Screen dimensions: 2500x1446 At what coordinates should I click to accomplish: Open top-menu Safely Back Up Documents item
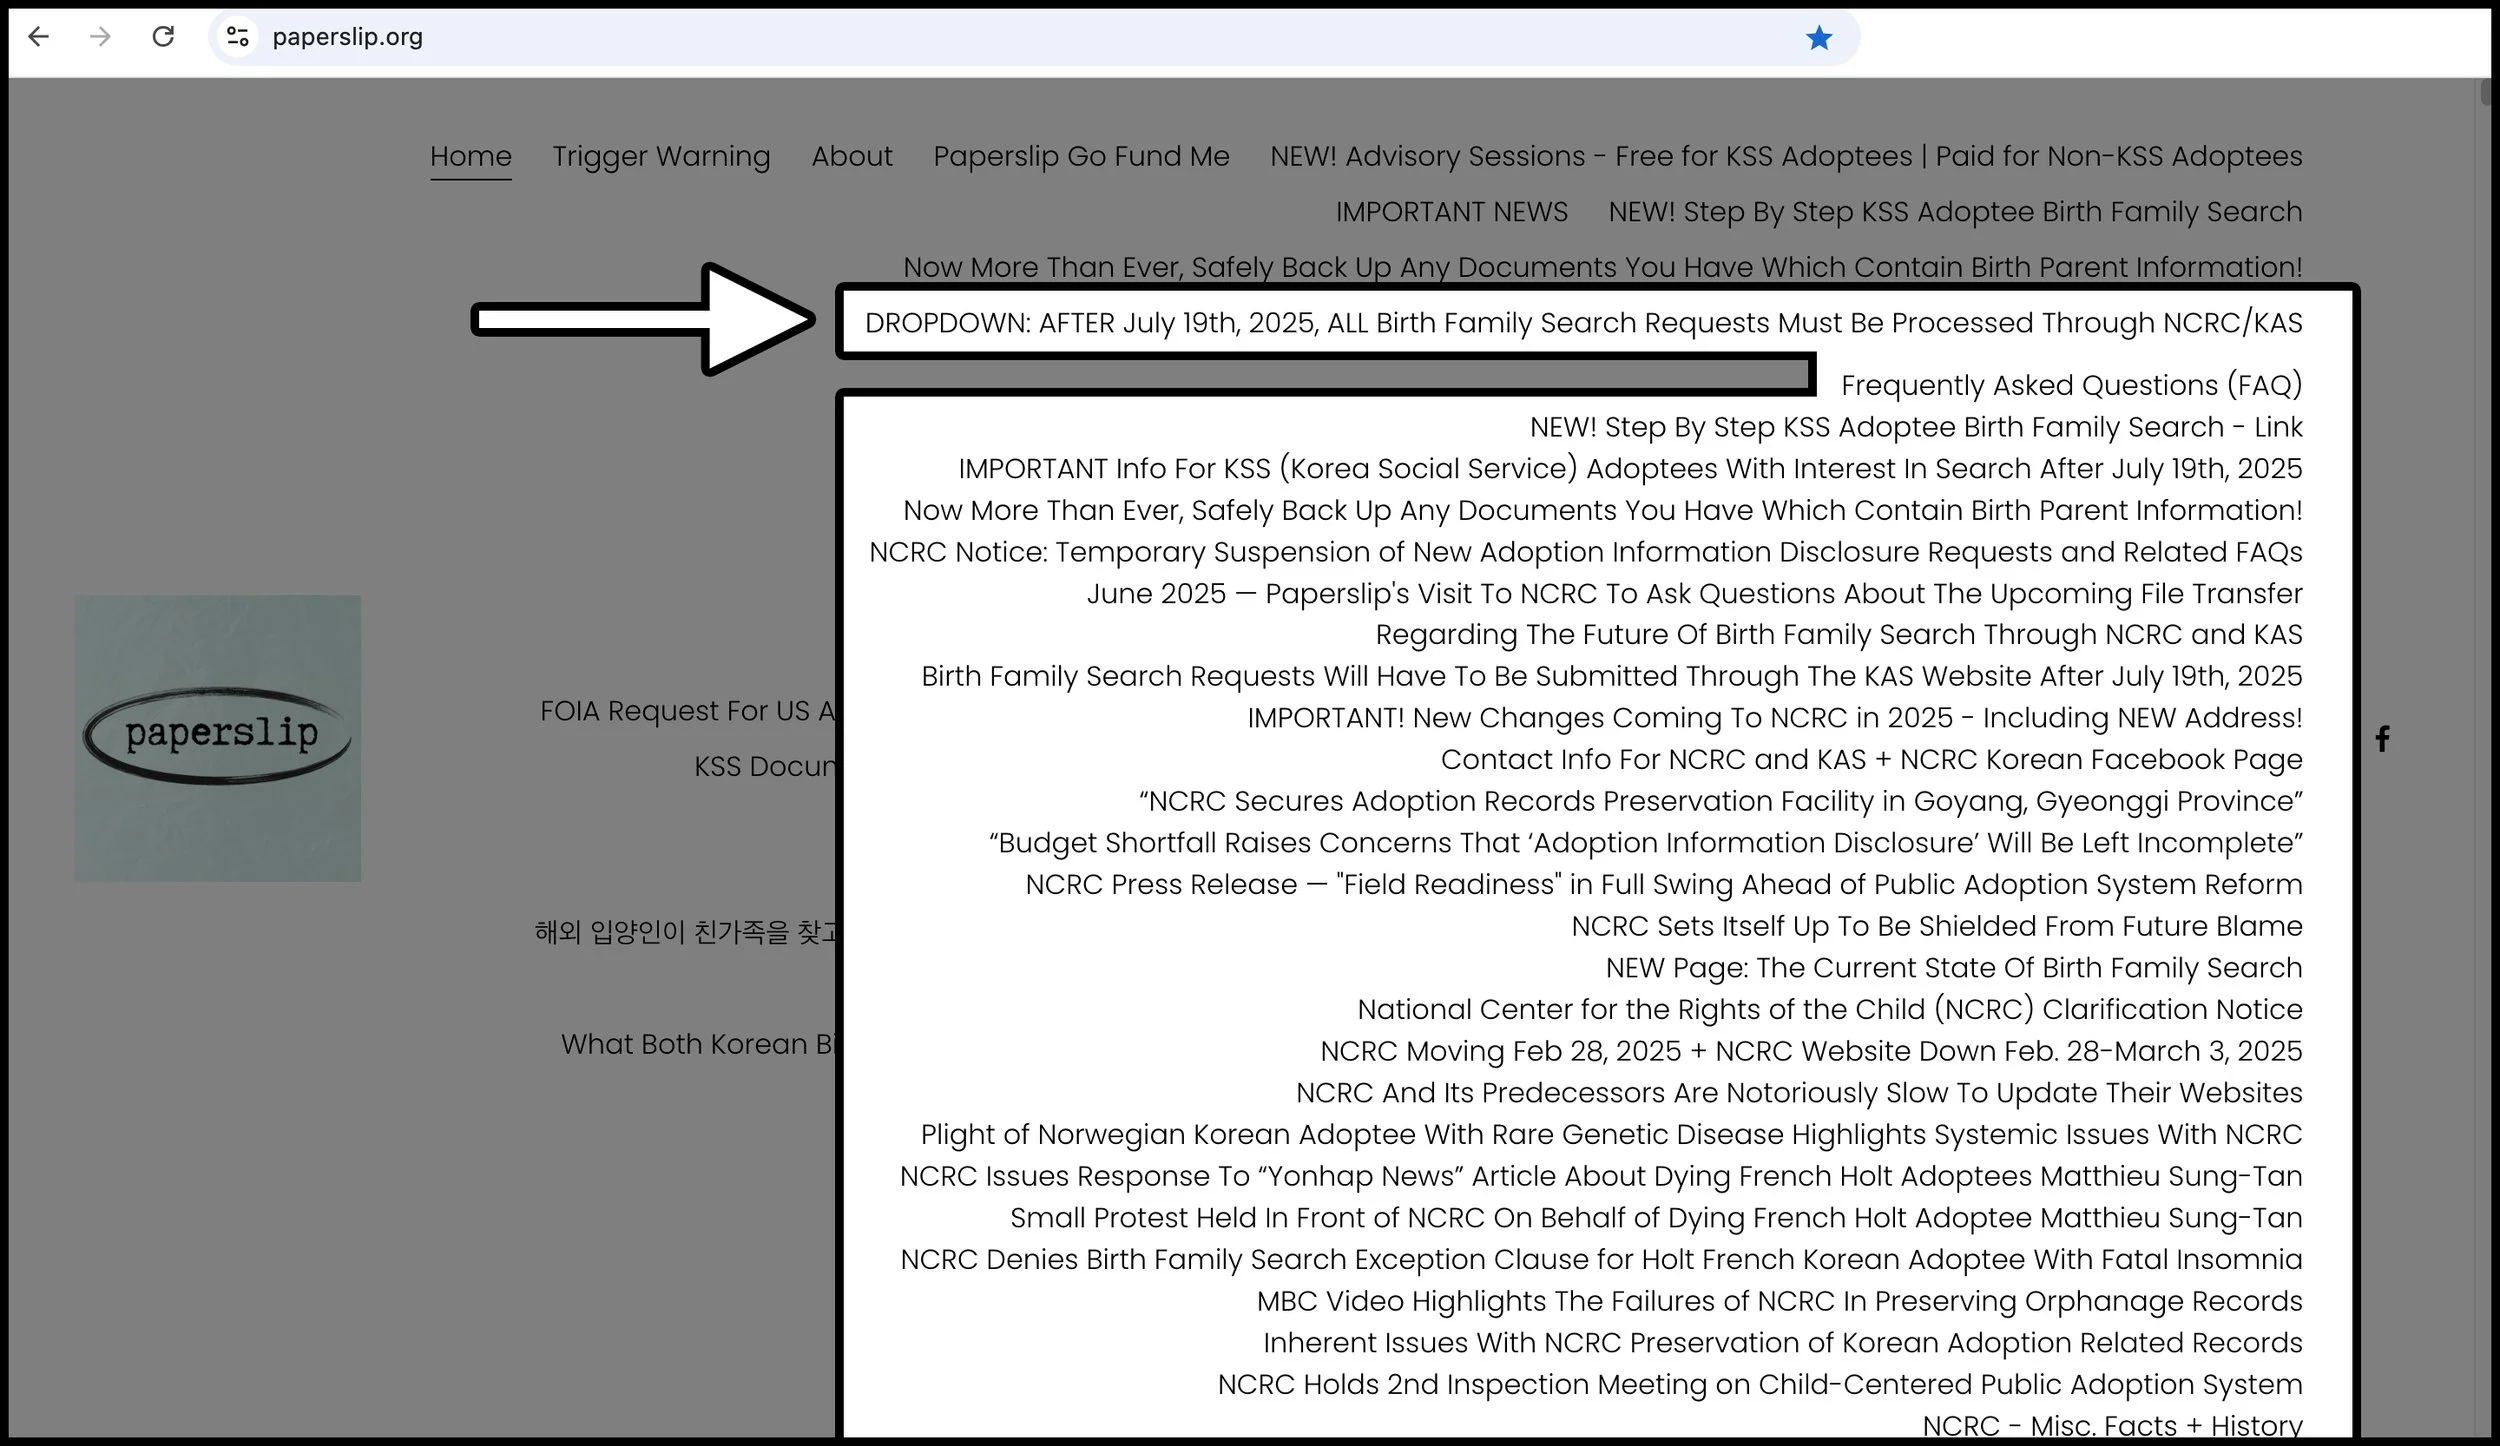(x=1603, y=267)
